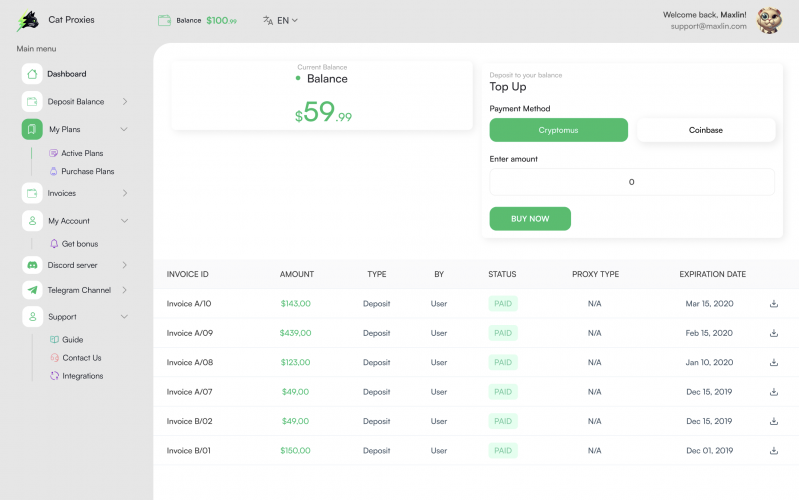The width and height of the screenshot is (799, 500).
Task: Select Coinbase payment method
Action: click(706, 130)
